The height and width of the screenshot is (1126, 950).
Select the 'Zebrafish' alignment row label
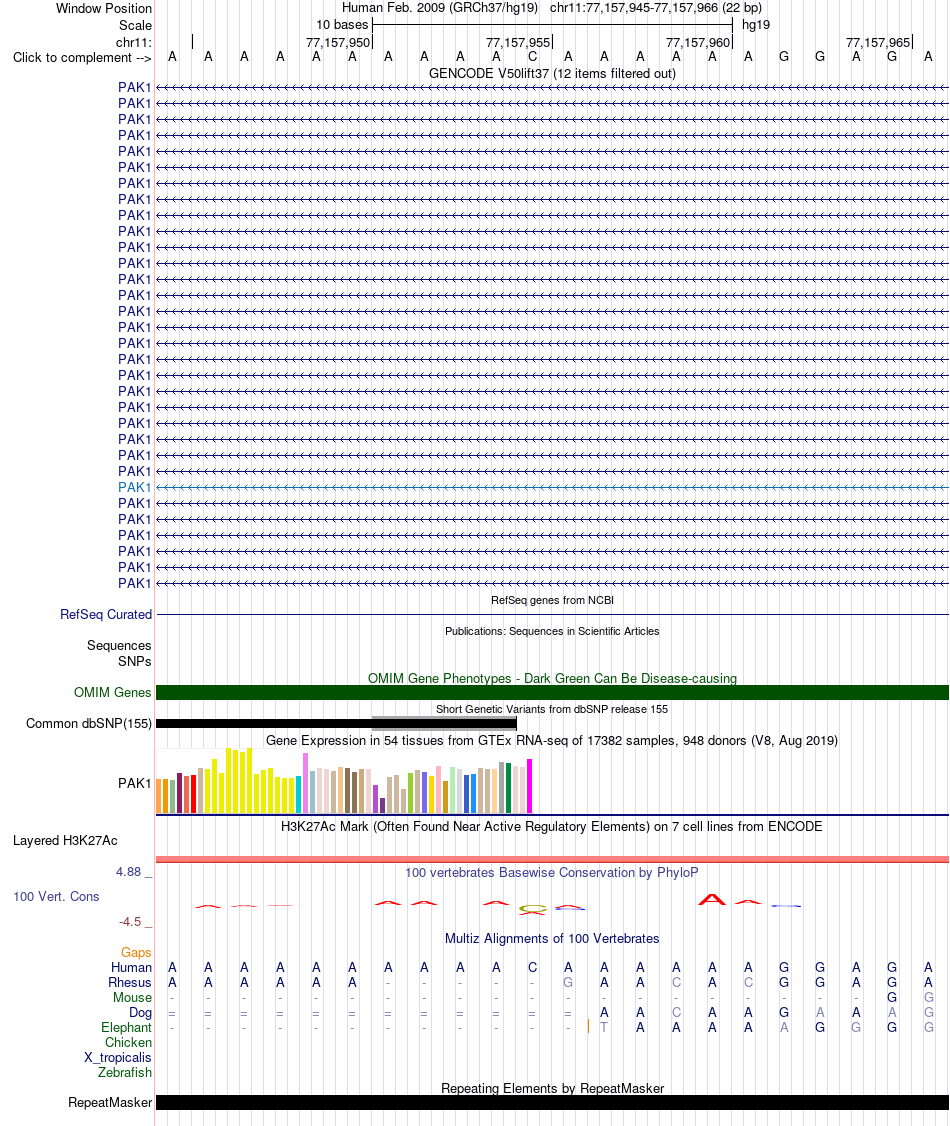click(x=125, y=1073)
